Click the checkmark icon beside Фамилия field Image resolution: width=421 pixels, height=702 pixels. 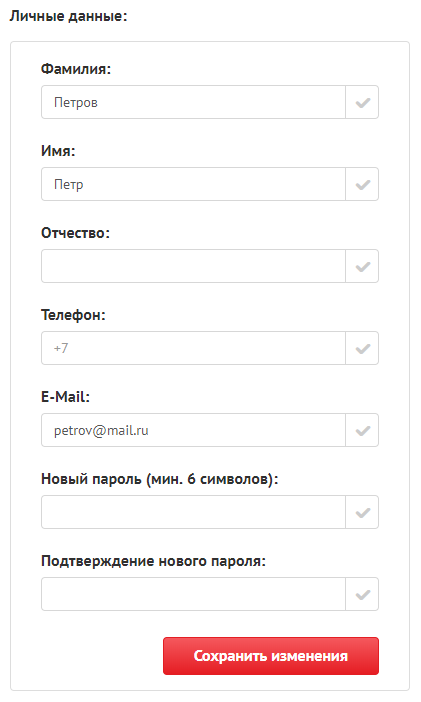tap(362, 103)
